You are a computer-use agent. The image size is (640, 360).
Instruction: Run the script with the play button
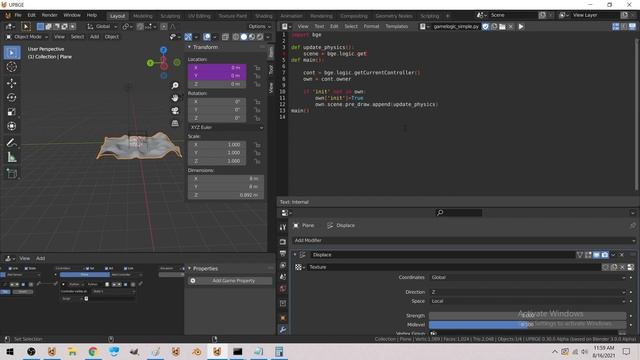pos(521,27)
